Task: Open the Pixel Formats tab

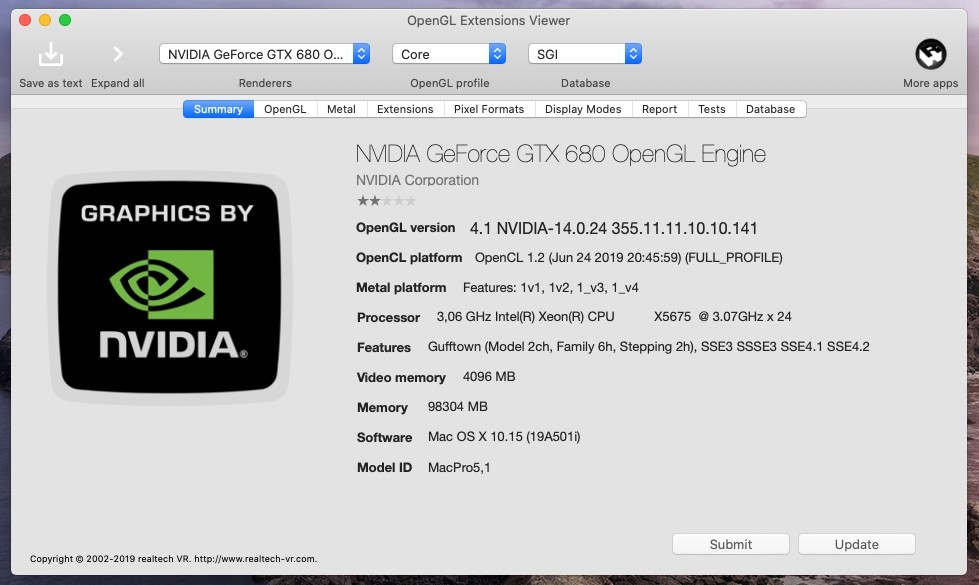Action: [489, 109]
